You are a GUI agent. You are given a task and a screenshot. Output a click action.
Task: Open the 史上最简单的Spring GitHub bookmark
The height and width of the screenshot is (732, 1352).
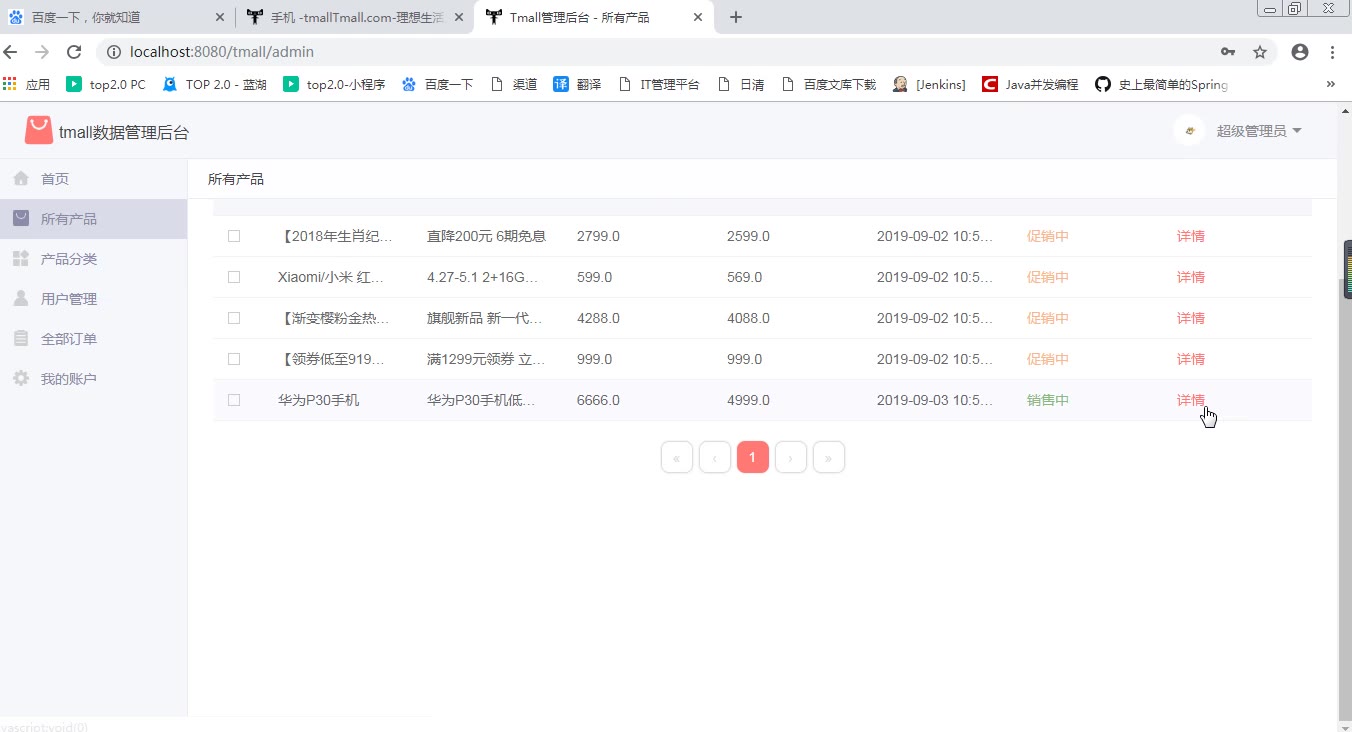pos(1161,85)
